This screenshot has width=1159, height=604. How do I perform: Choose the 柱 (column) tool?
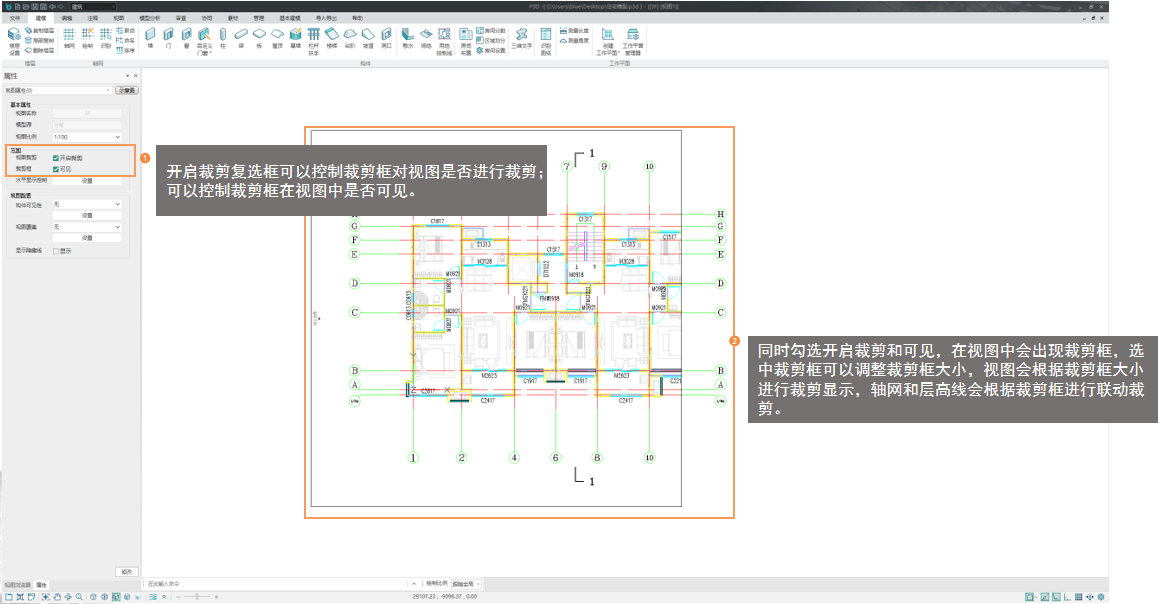coord(223,37)
